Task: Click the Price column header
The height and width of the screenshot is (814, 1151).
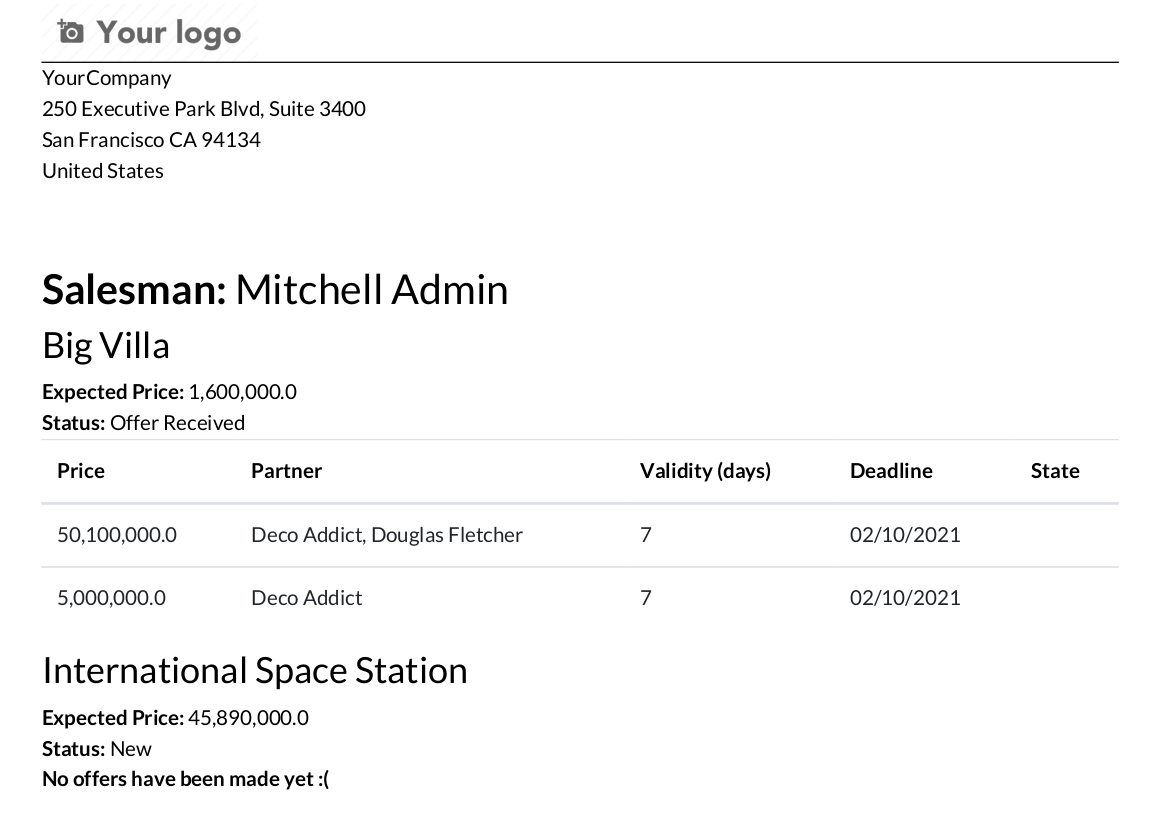Action: click(80, 470)
